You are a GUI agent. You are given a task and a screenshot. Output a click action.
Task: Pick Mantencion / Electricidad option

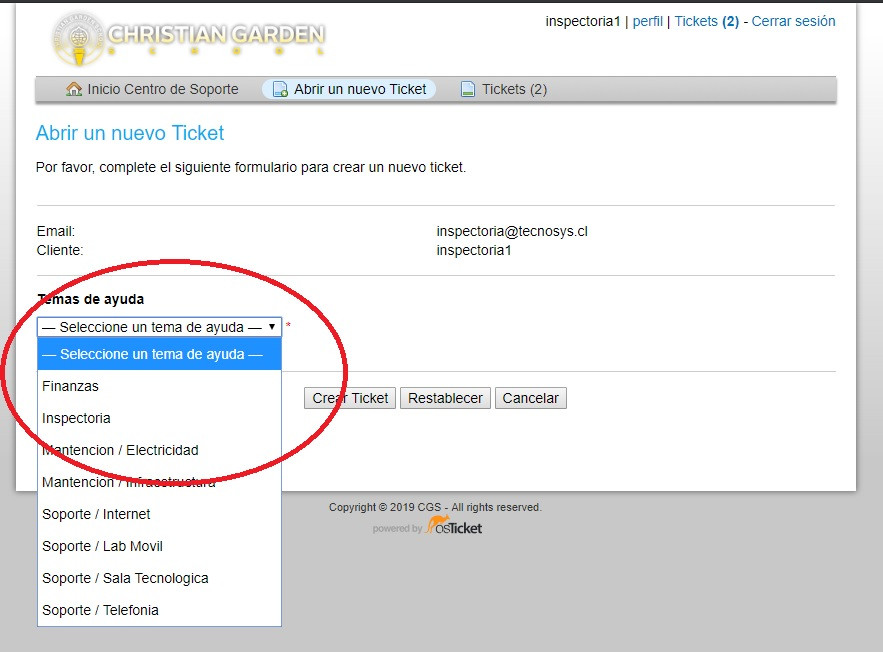(120, 450)
